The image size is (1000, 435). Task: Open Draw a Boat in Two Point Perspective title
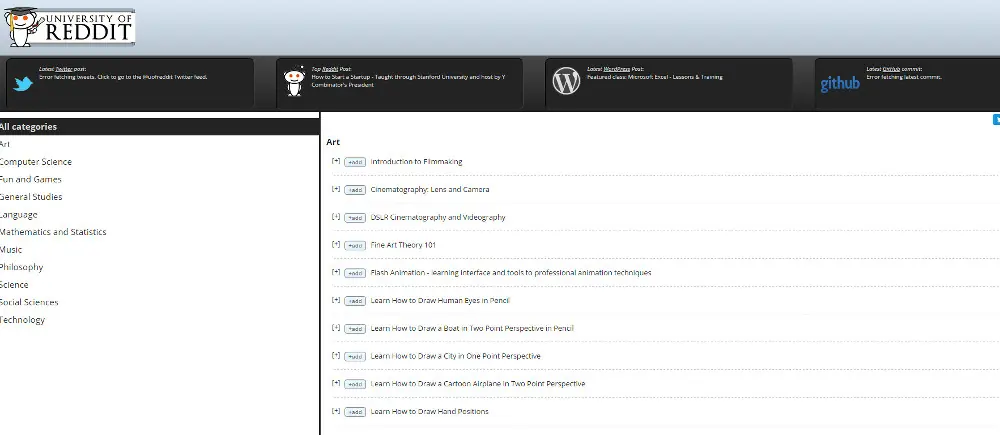(x=472, y=328)
